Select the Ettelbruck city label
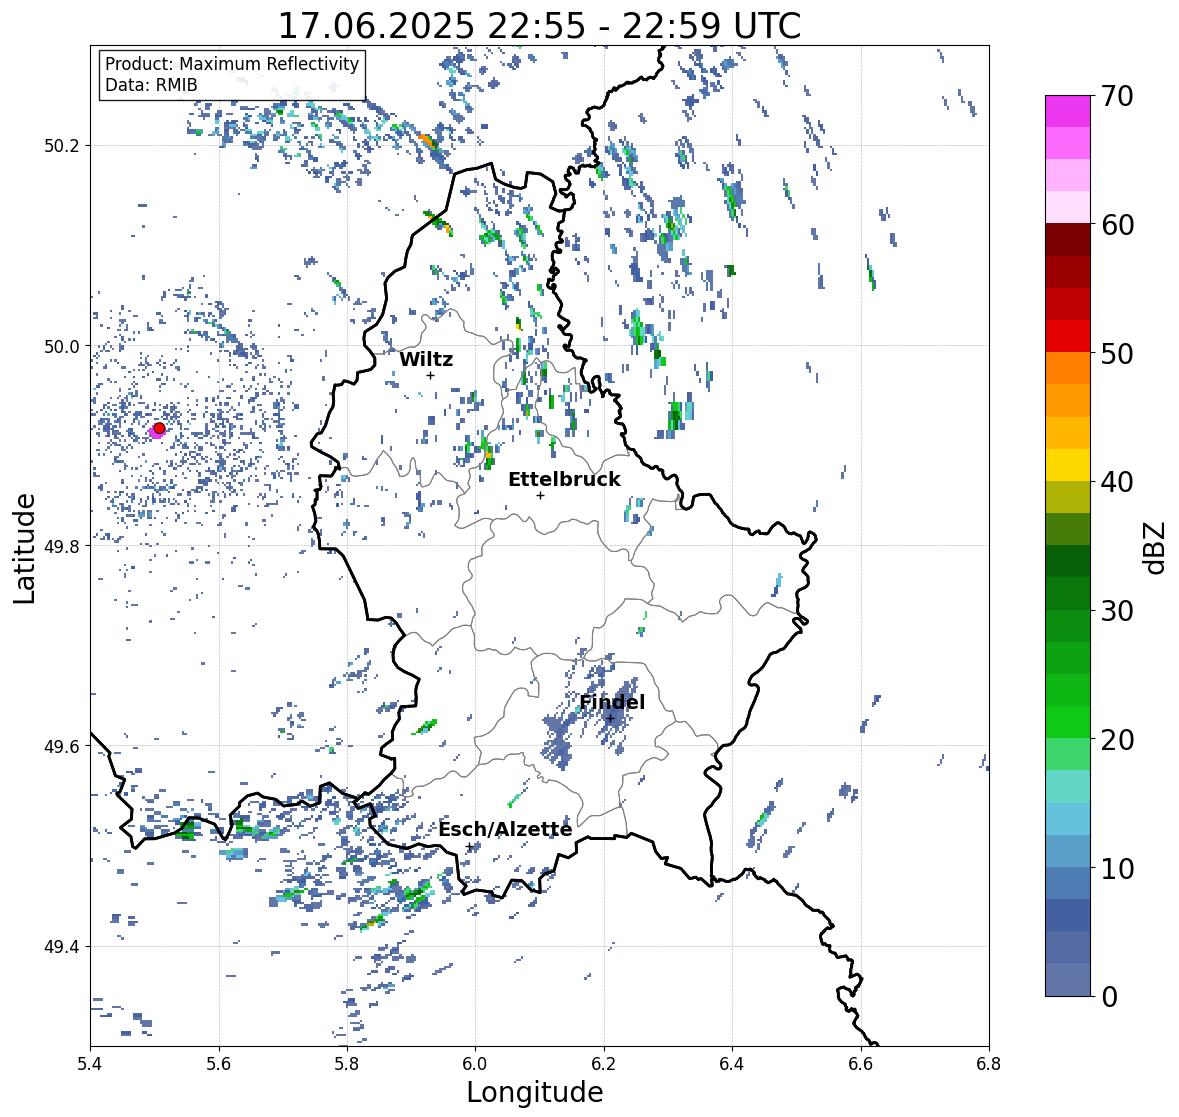 click(x=564, y=479)
